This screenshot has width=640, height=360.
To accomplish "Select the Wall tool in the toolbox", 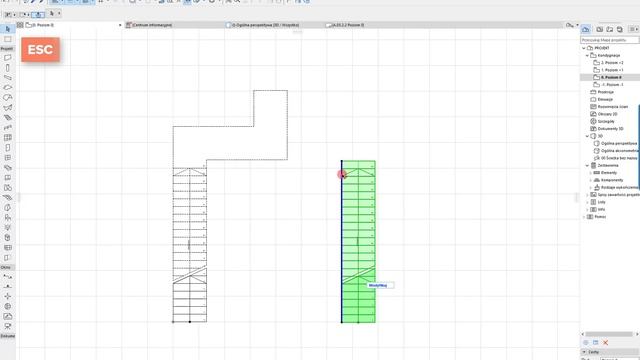I will pyautogui.click(x=8, y=58).
